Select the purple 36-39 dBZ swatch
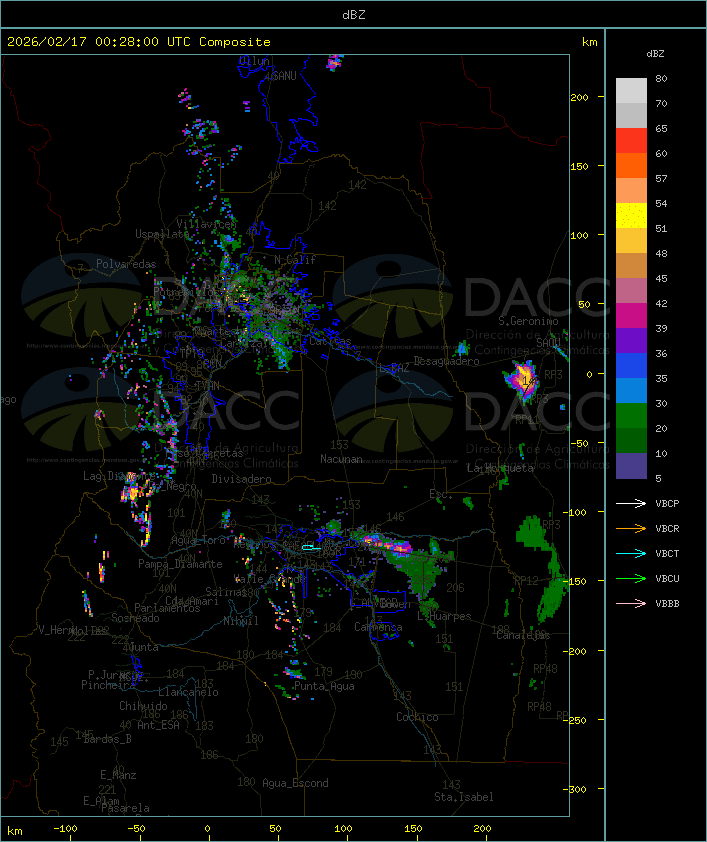The width and height of the screenshot is (707, 842). pos(631,340)
